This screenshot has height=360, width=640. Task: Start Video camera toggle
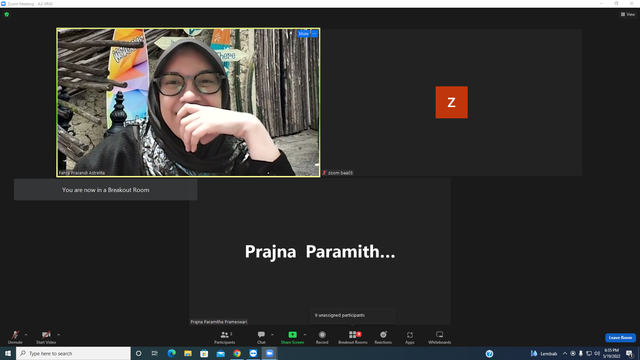coord(46,337)
